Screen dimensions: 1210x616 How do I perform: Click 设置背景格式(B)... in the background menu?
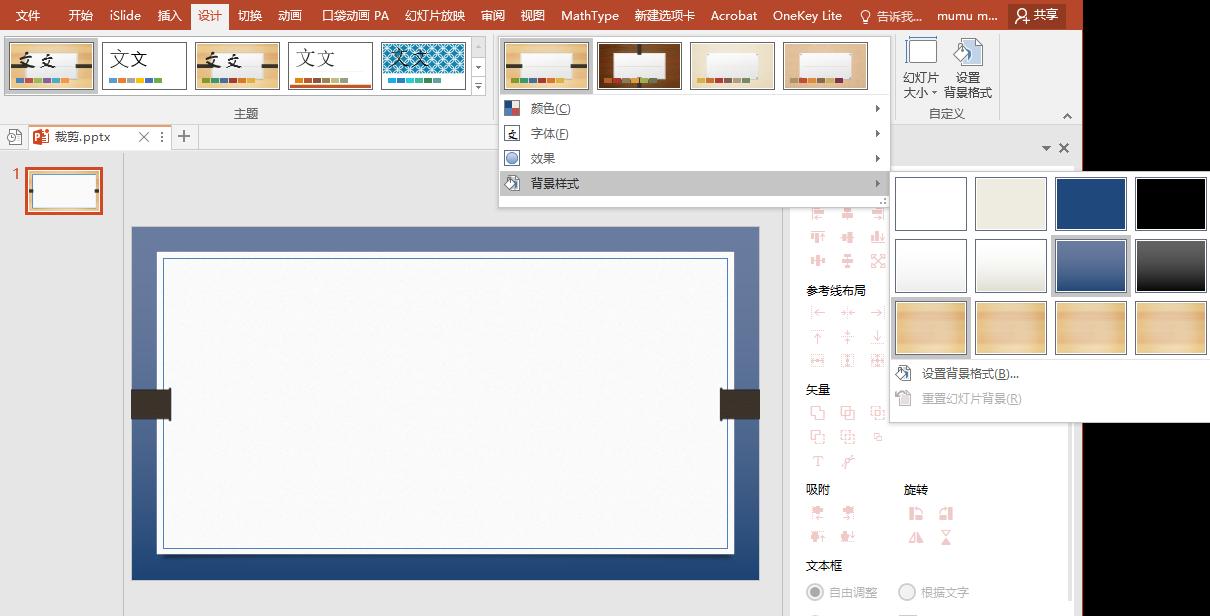click(969, 374)
